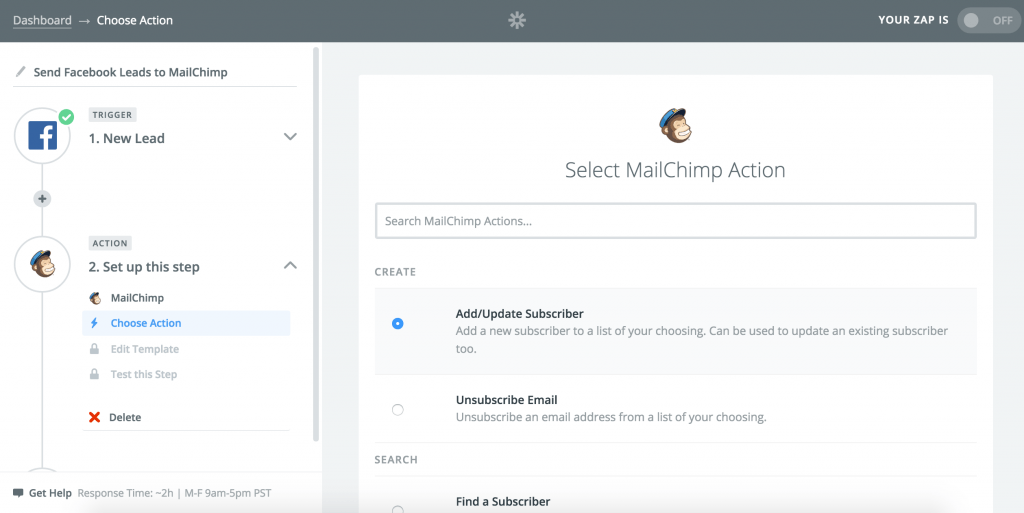Go to the MailChimp substep

click(x=137, y=298)
